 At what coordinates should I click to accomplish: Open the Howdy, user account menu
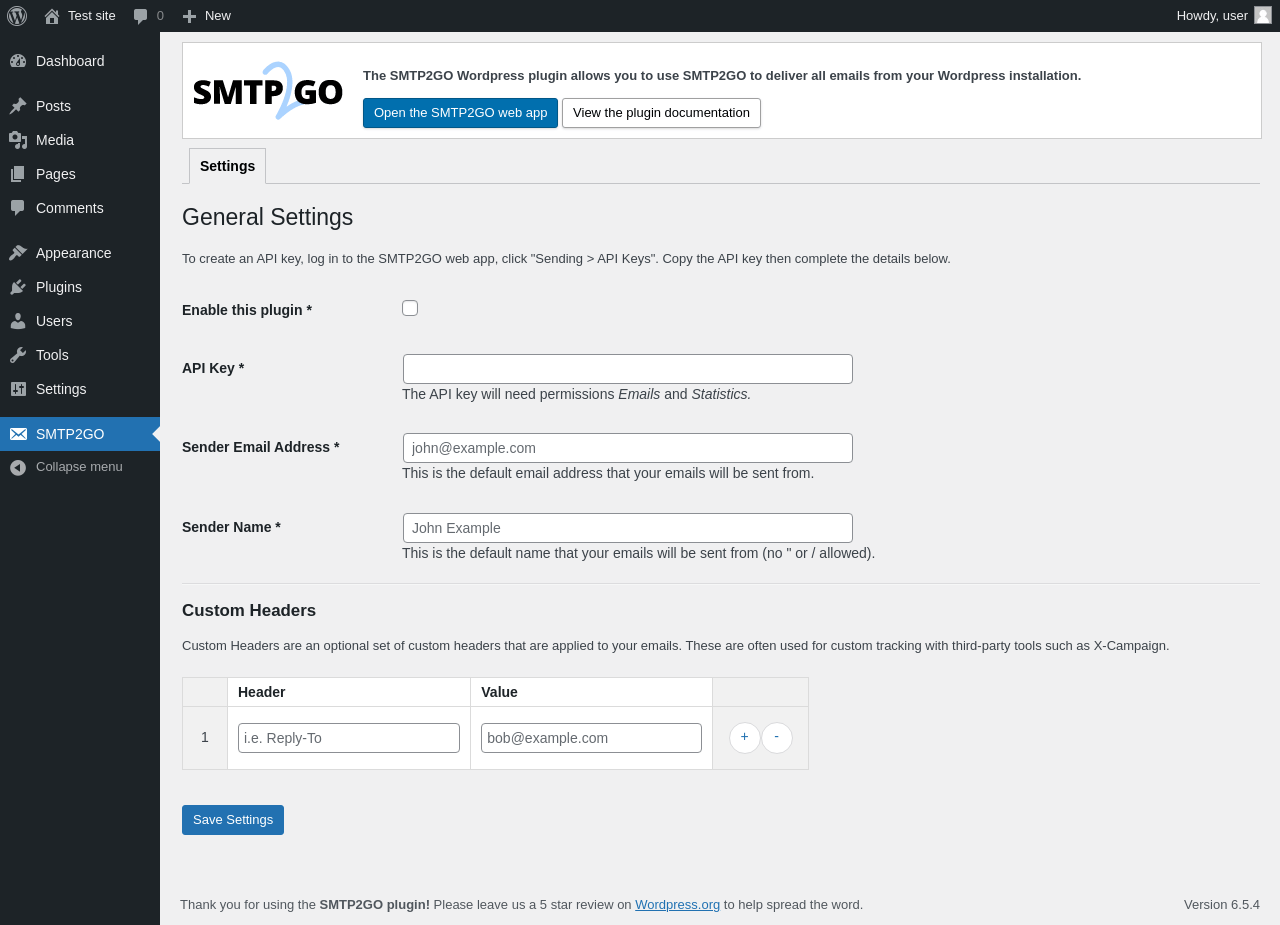coord(1223,16)
